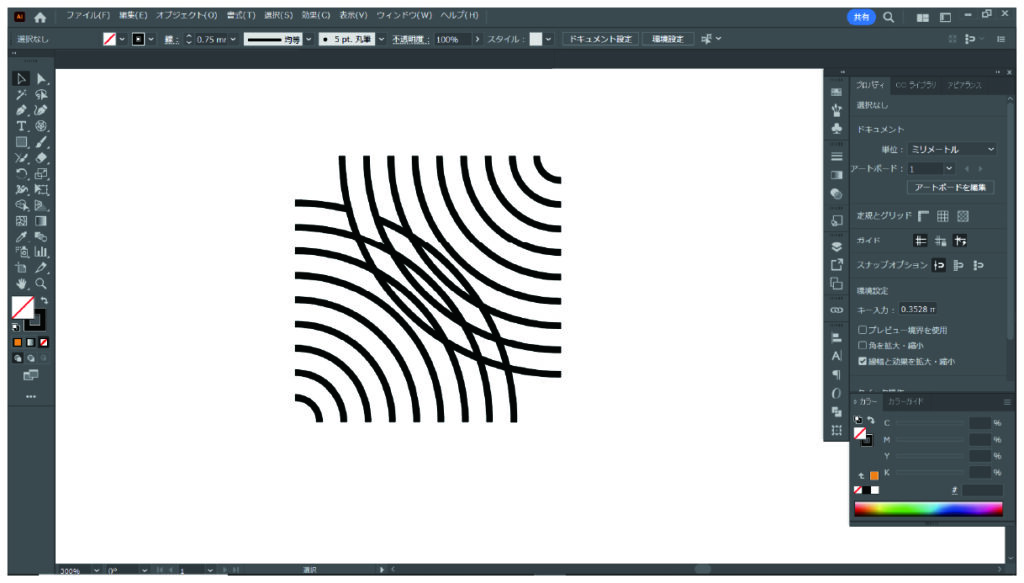Select the Direct Selection tool

tap(41, 79)
